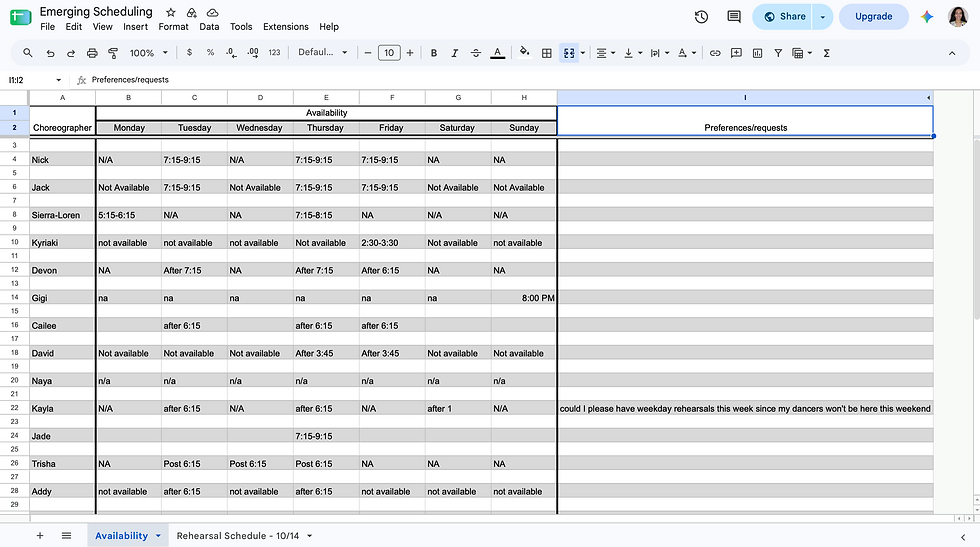Toggle italic formatting
980x547 pixels.
pyautogui.click(x=454, y=53)
